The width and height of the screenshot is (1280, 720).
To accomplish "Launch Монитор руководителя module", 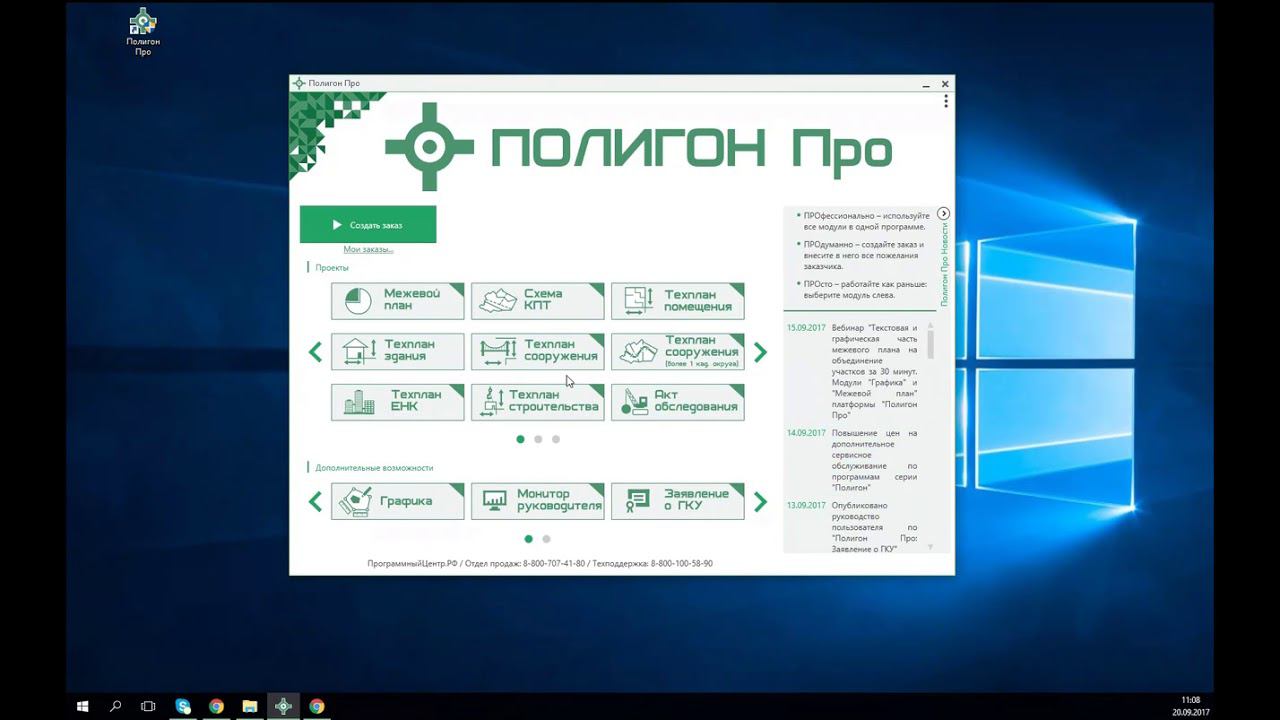I will pos(538,501).
